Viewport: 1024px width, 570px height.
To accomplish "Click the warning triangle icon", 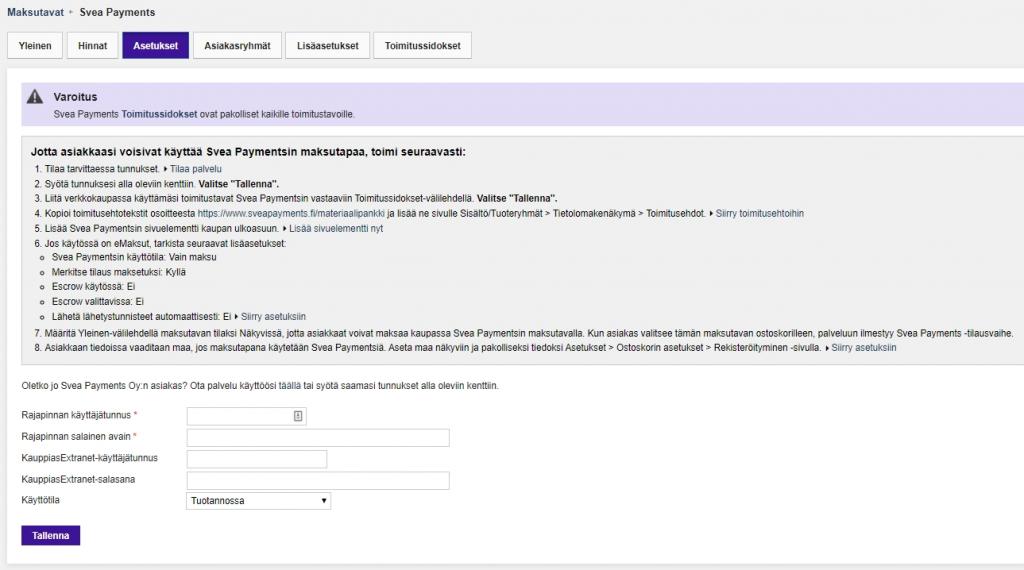I will (35, 97).
